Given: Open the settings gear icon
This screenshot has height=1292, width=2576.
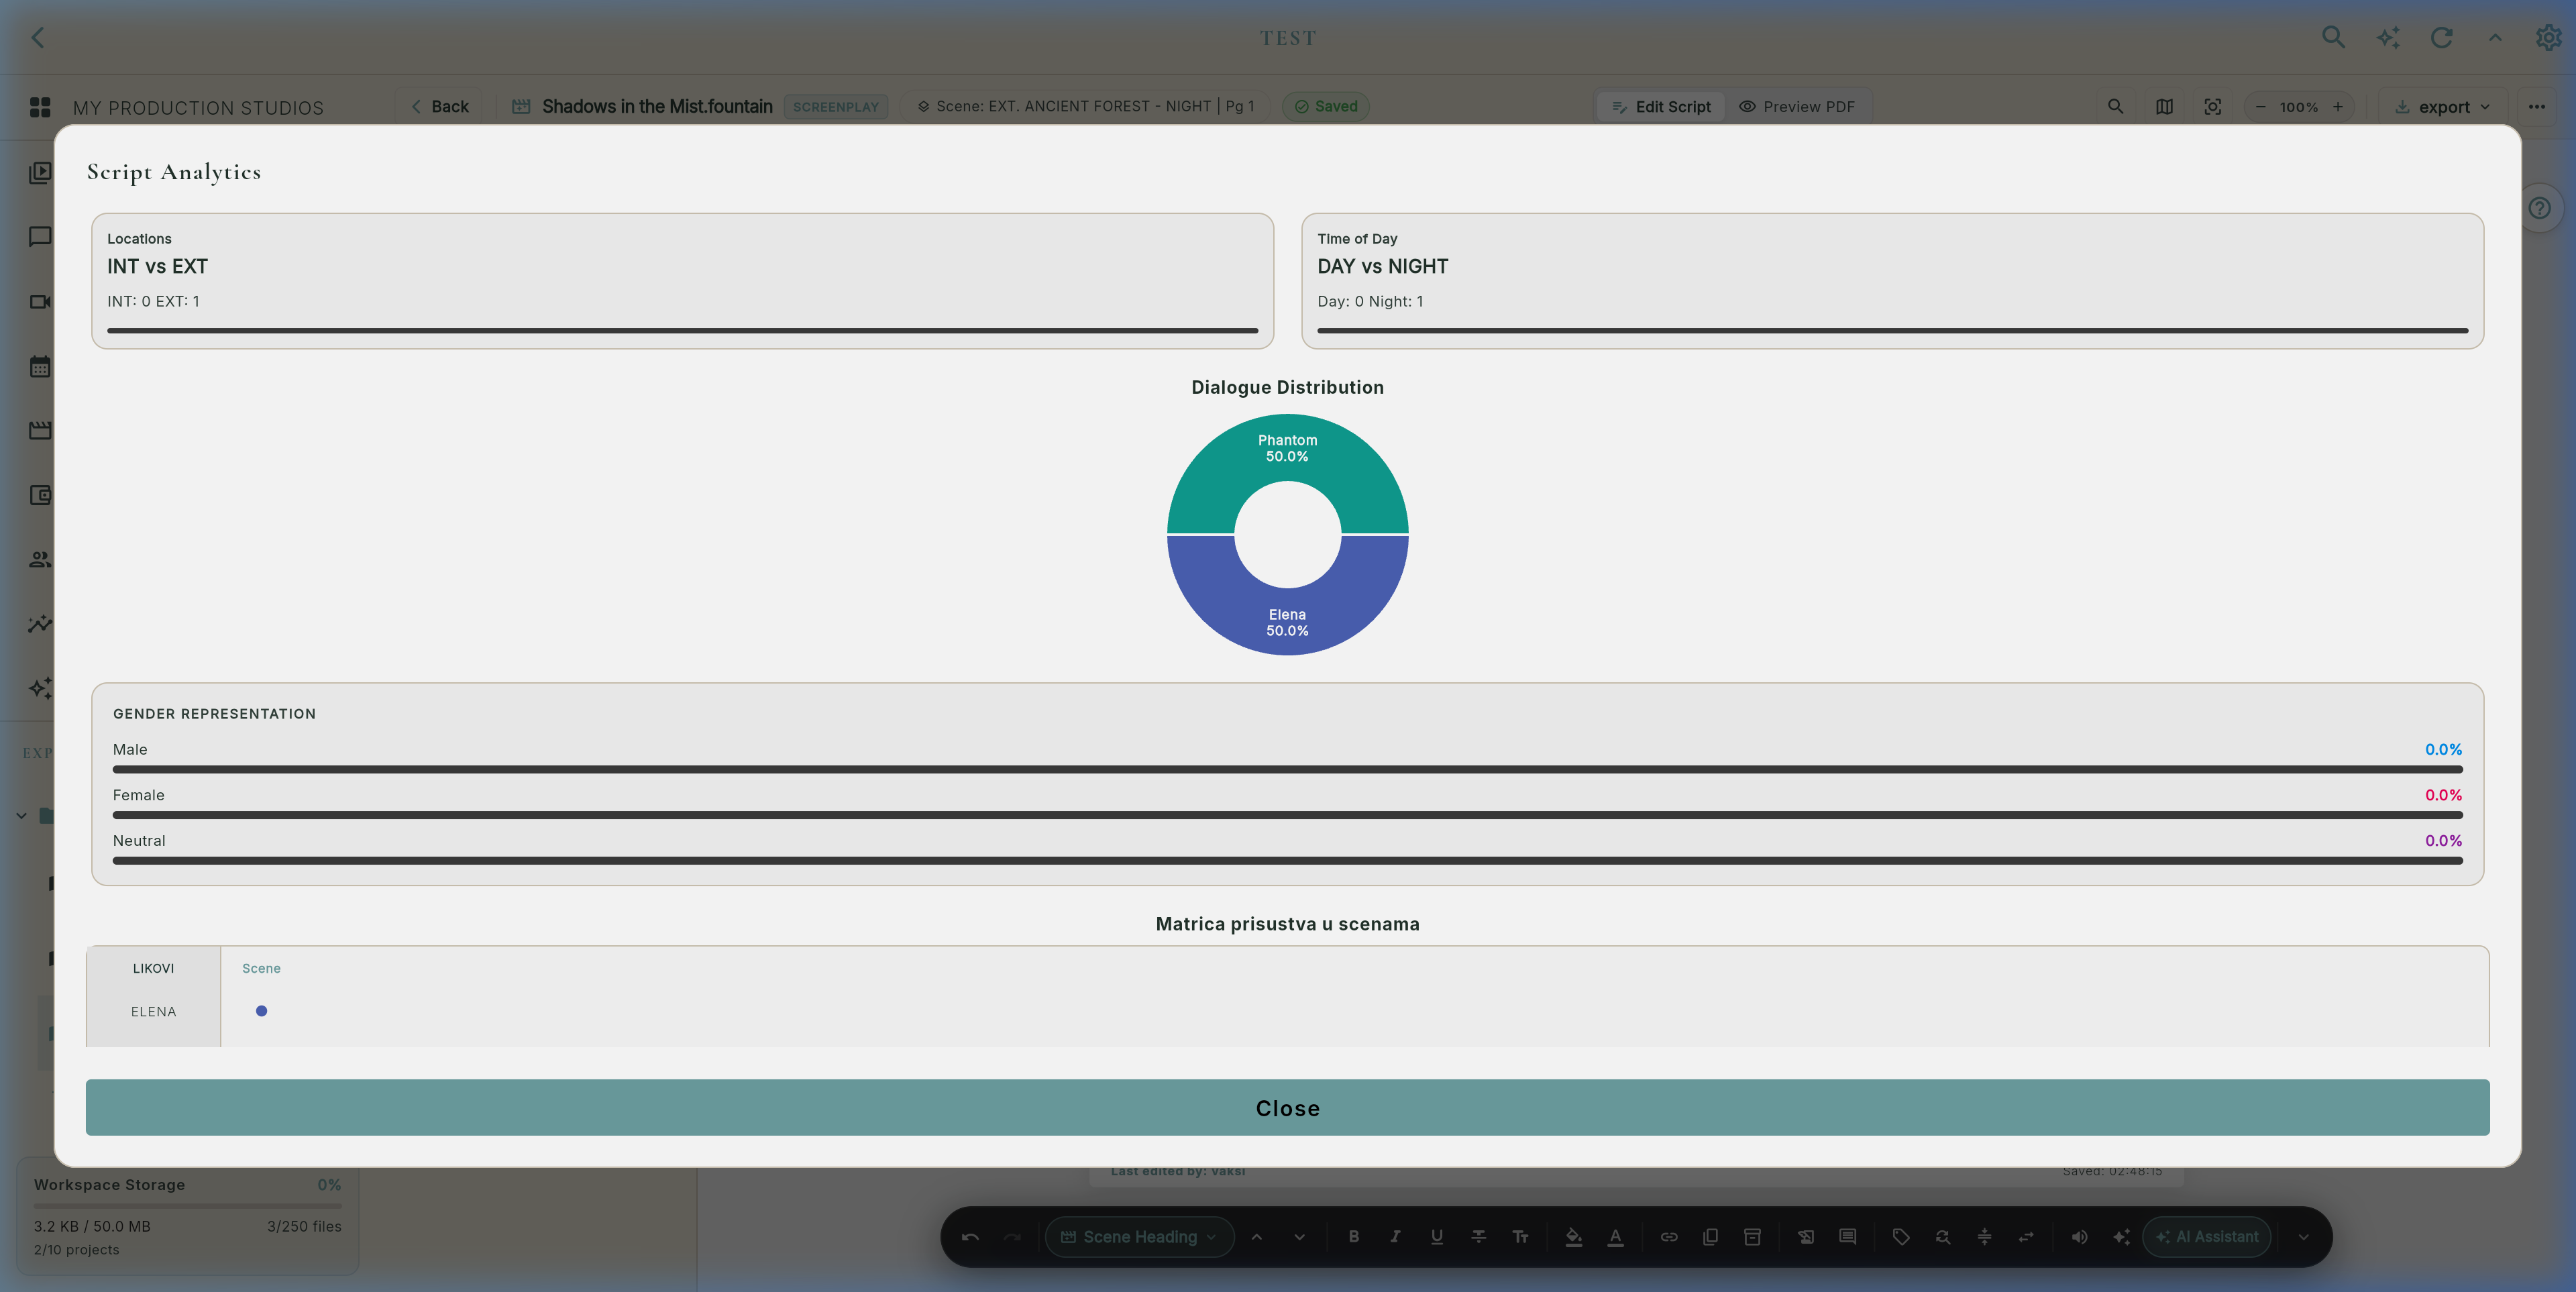Looking at the screenshot, I should tap(2548, 38).
